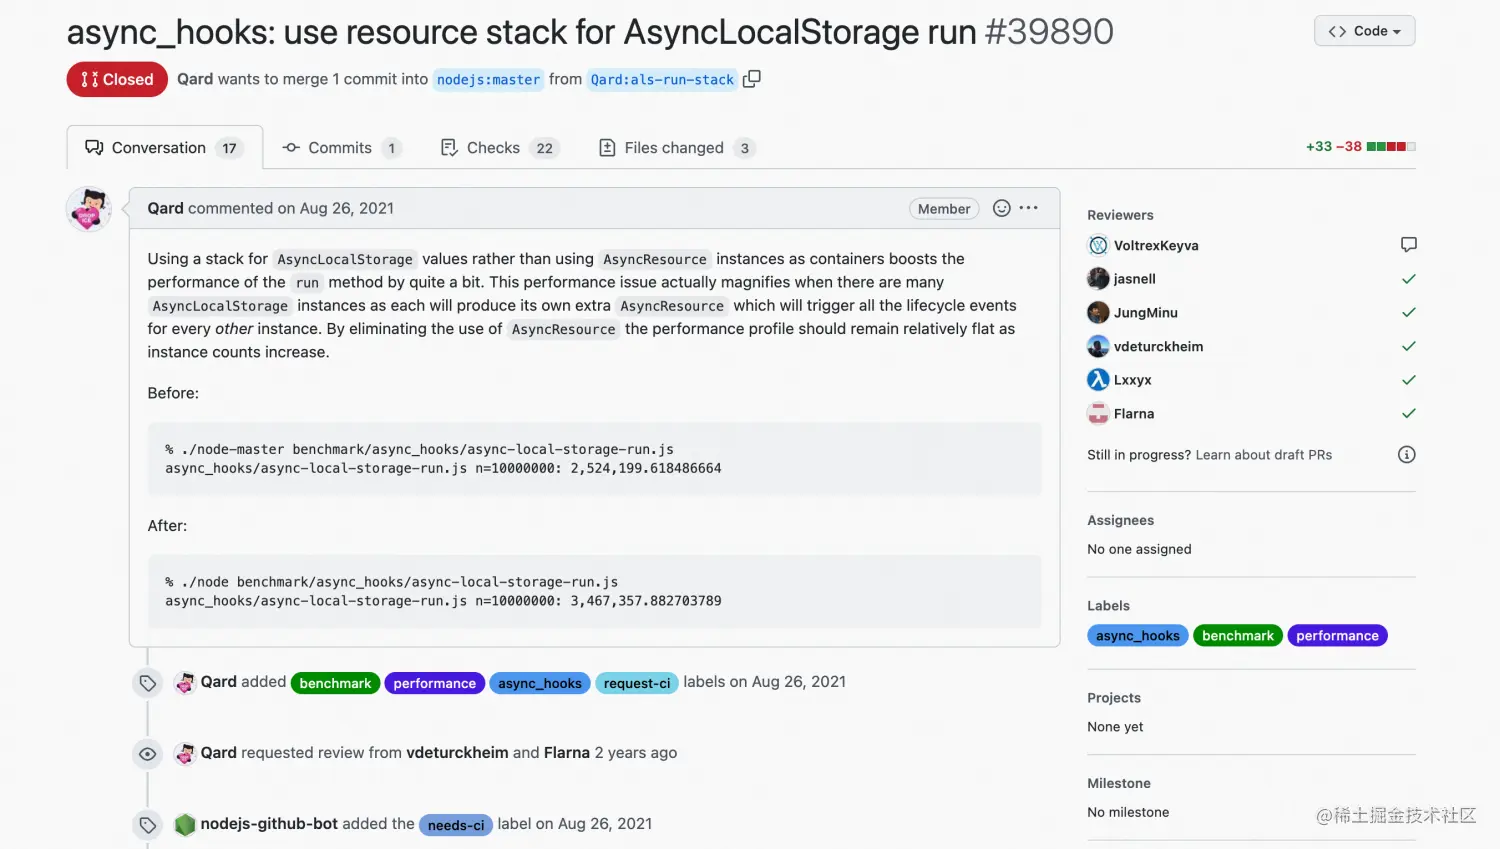Screen dimensions: 1500x849
Task: Follow the Learn about draft PRs link
Action: 1263,455
